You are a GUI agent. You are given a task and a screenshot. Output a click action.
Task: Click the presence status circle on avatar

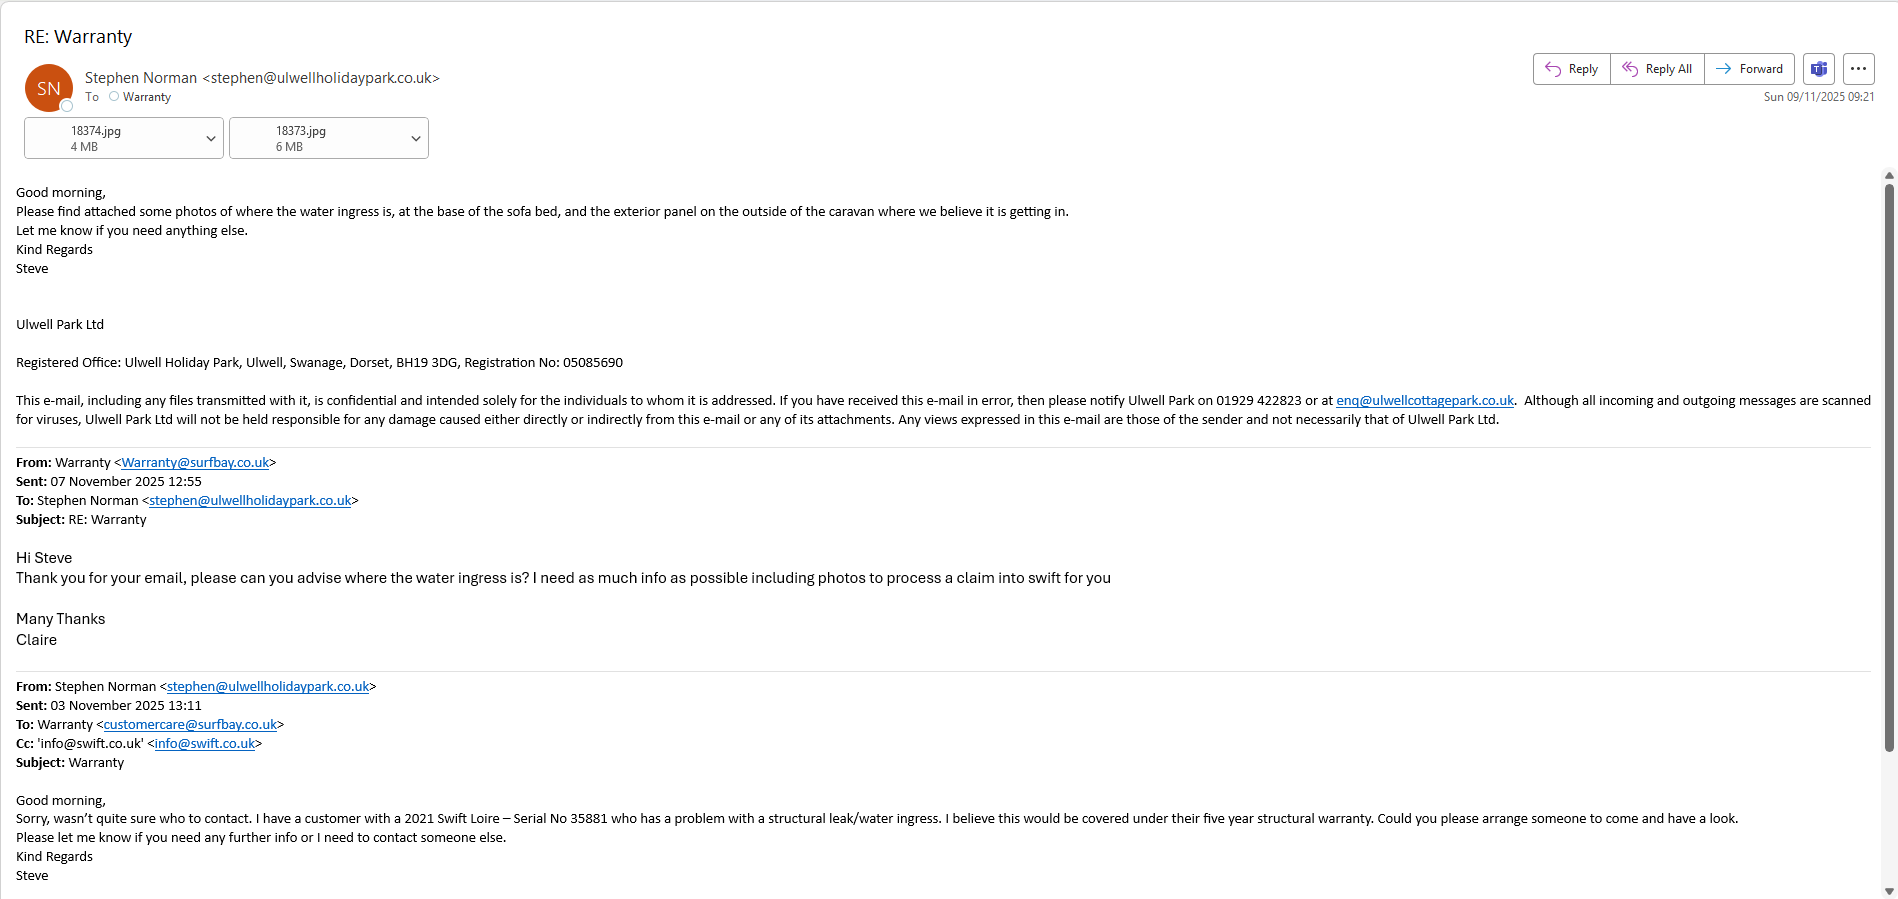pyautogui.click(x=67, y=106)
